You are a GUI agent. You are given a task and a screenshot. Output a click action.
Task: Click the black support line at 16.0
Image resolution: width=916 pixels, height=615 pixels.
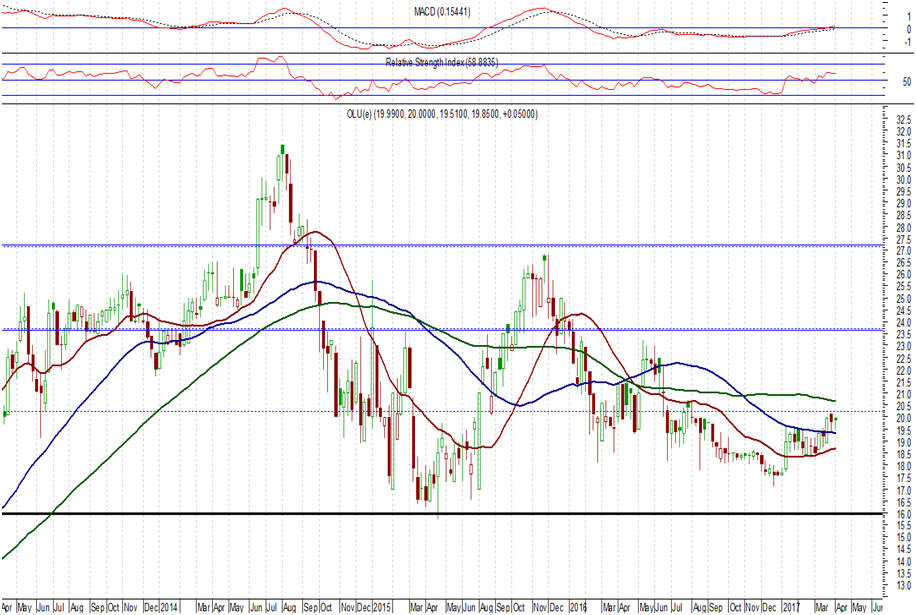pos(442,514)
